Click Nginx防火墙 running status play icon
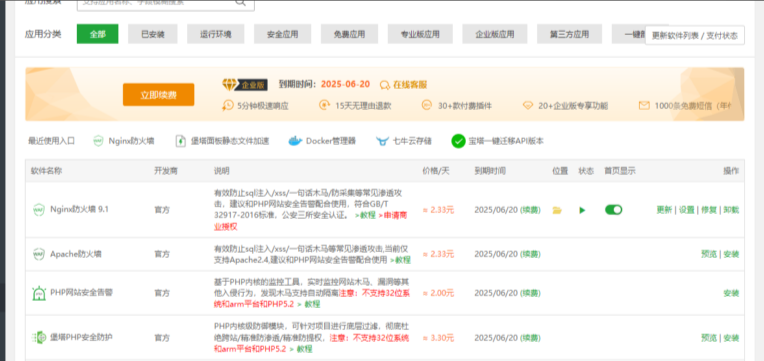The image size is (764, 361). 582,210
